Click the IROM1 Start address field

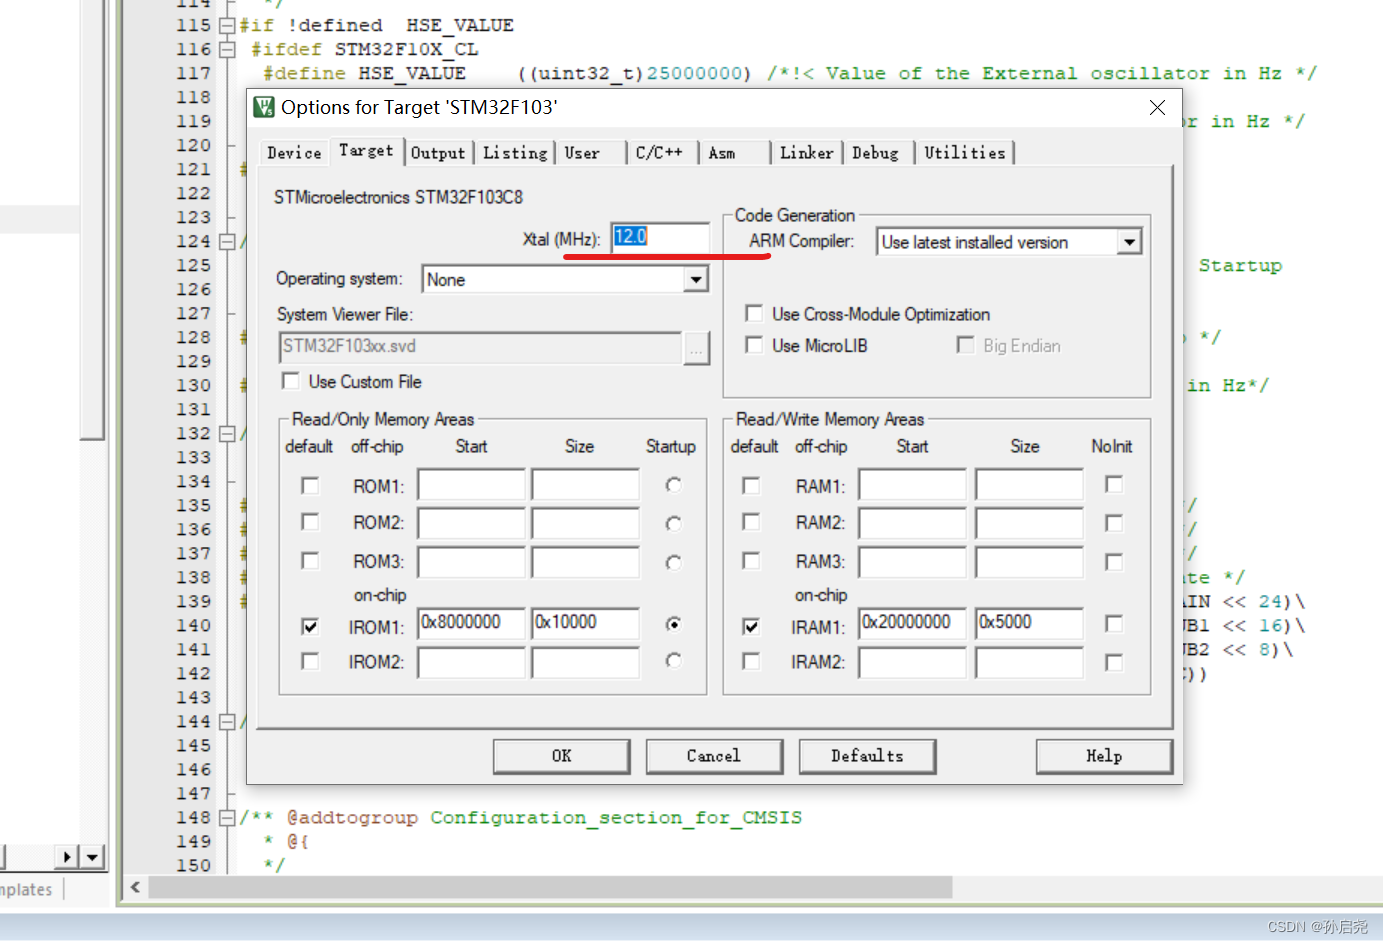point(471,623)
